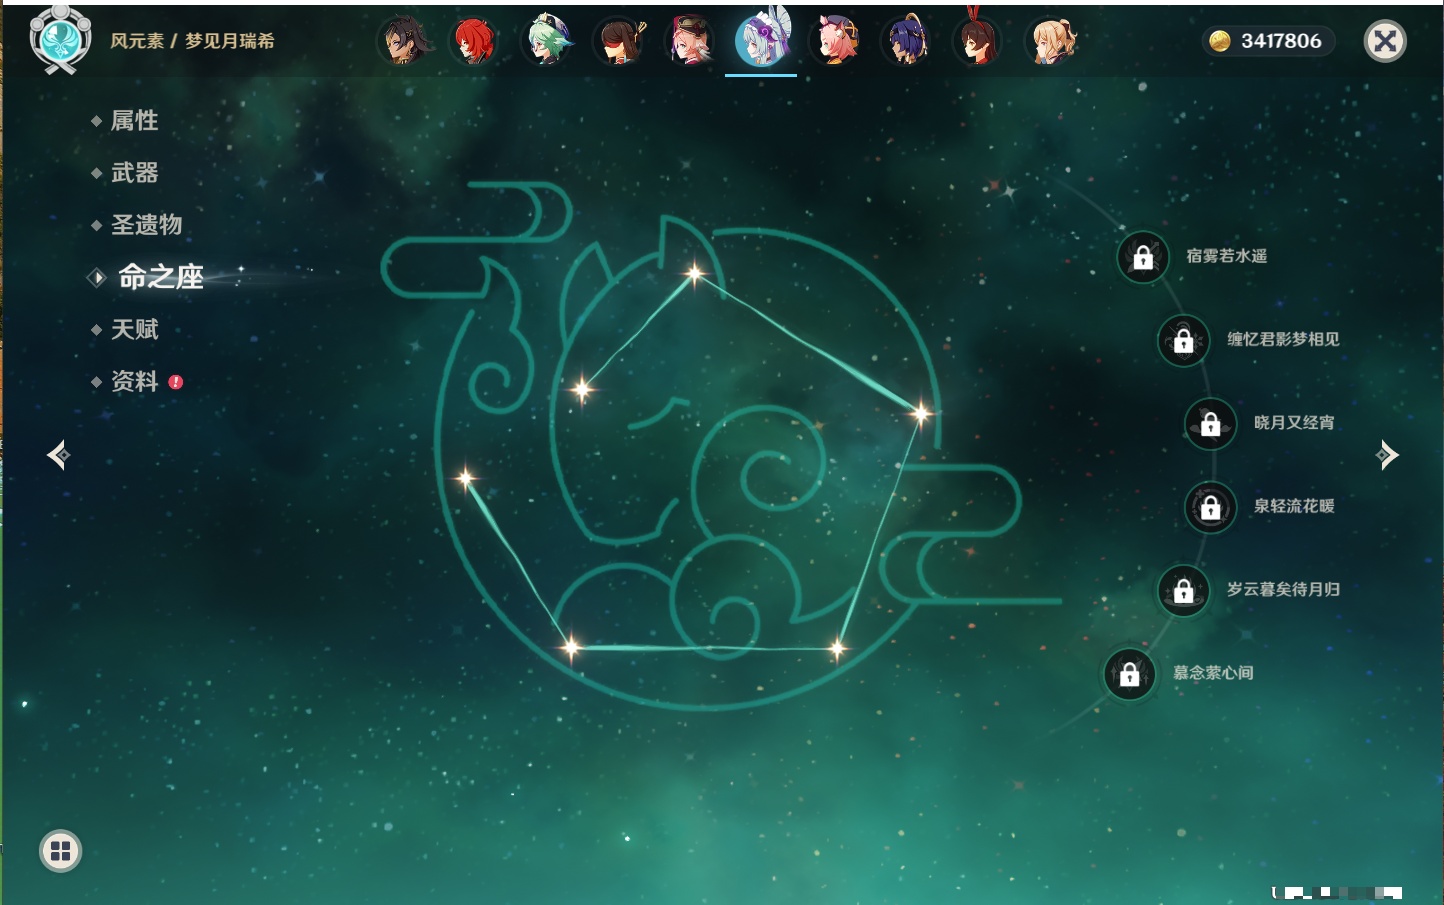Select the pink-haired Diona avatar
Image resolution: width=1444 pixels, height=905 pixels.
click(835, 41)
